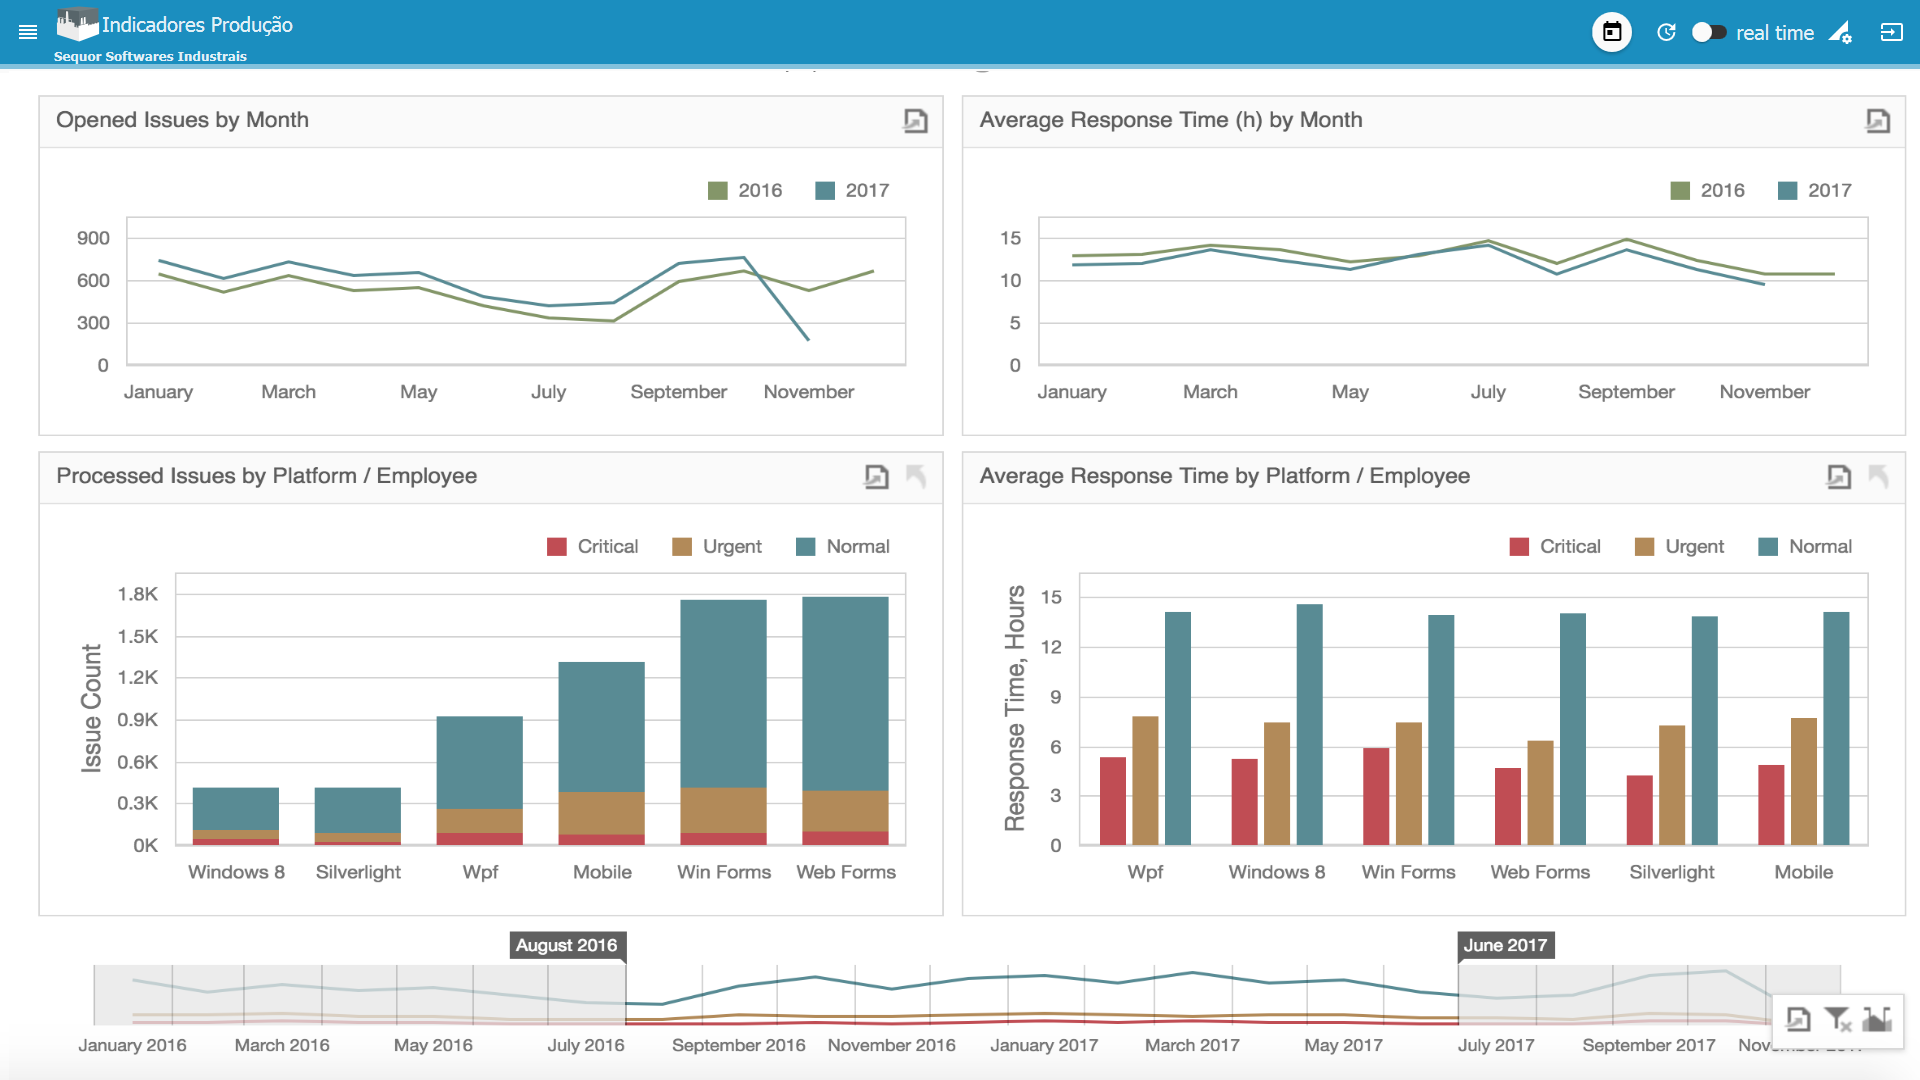Click the exit/logout icon in the header
Screen dimensions: 1920x1080
(1893, 32)
